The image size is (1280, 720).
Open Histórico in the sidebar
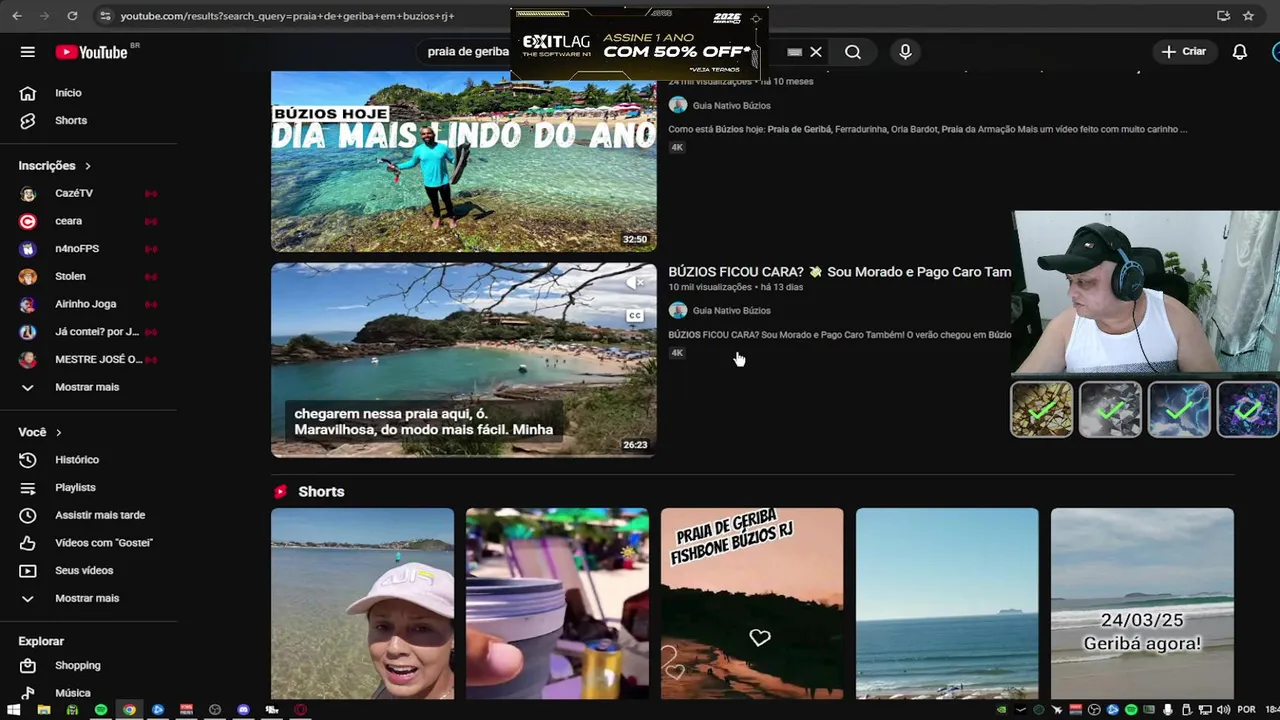coord(77,460)
